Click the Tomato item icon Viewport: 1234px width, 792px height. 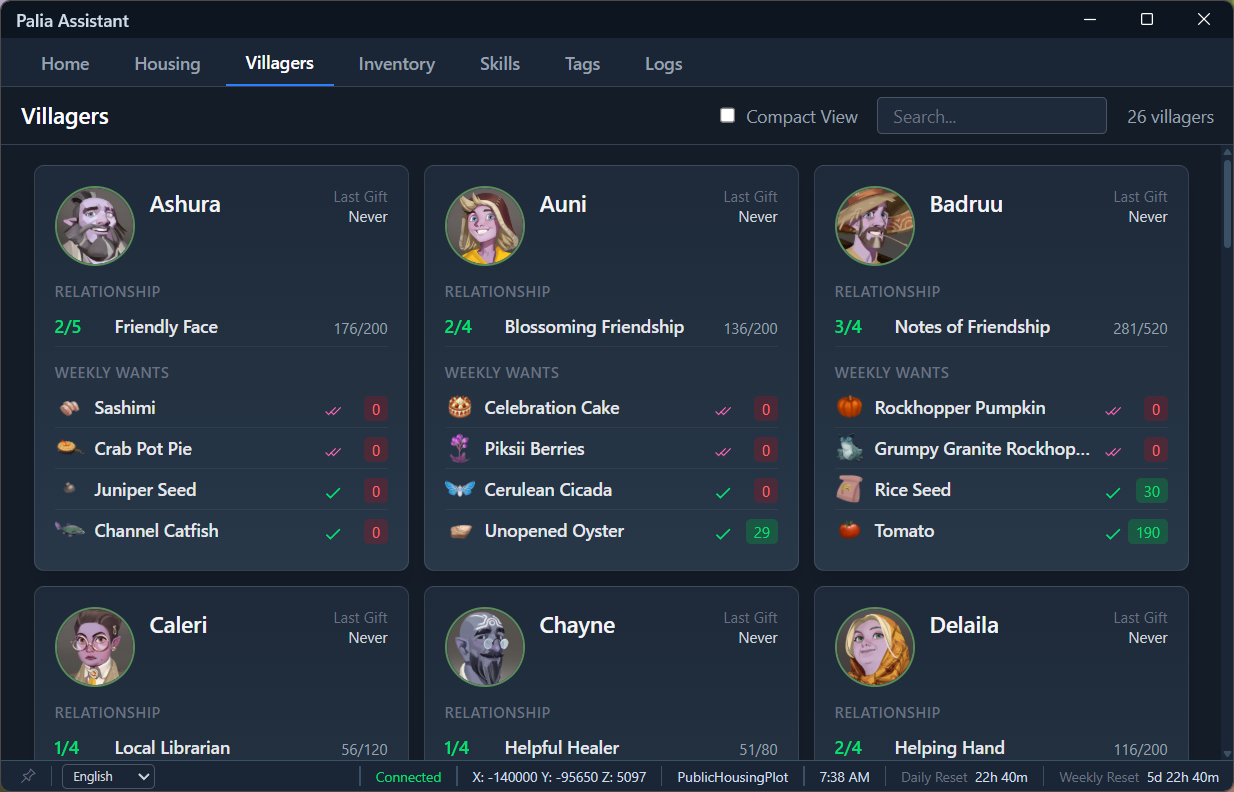click(x=849, y=531)
